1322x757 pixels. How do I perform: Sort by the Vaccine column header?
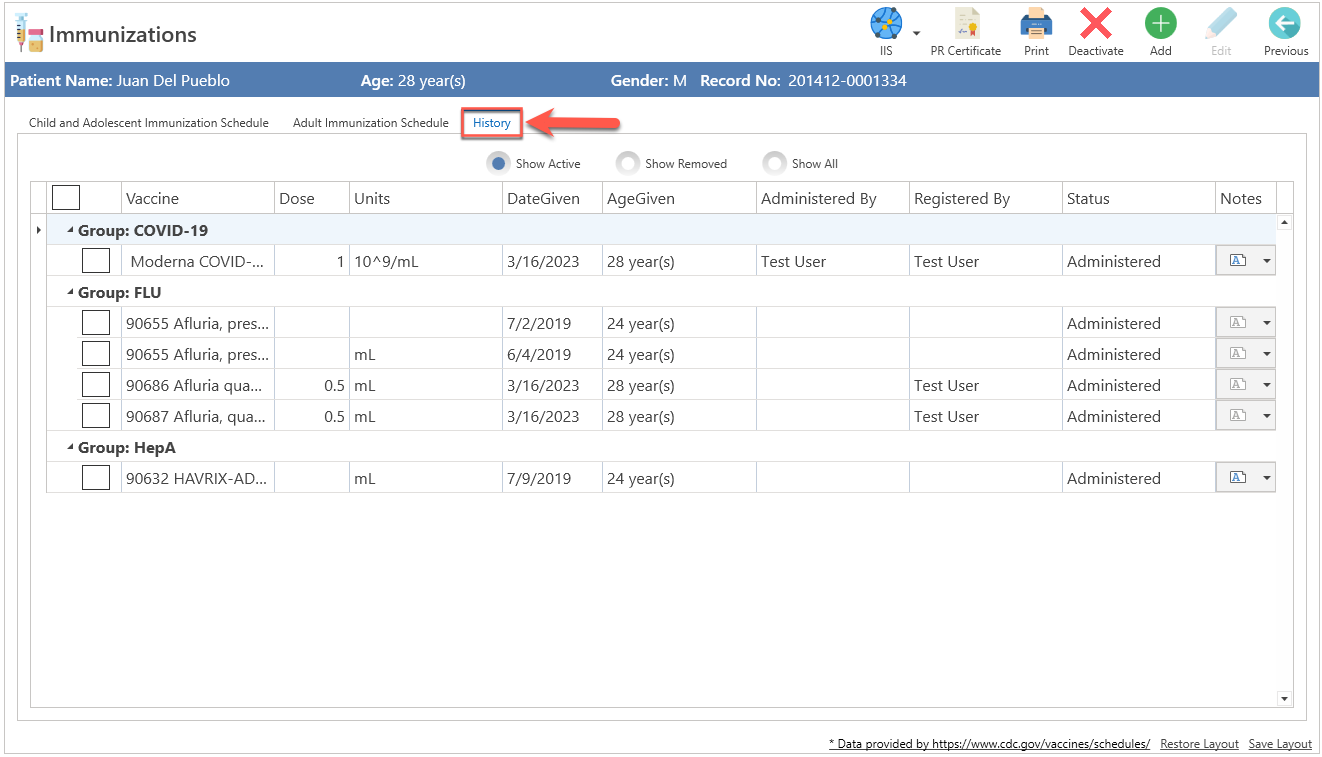tap(198, 198)
